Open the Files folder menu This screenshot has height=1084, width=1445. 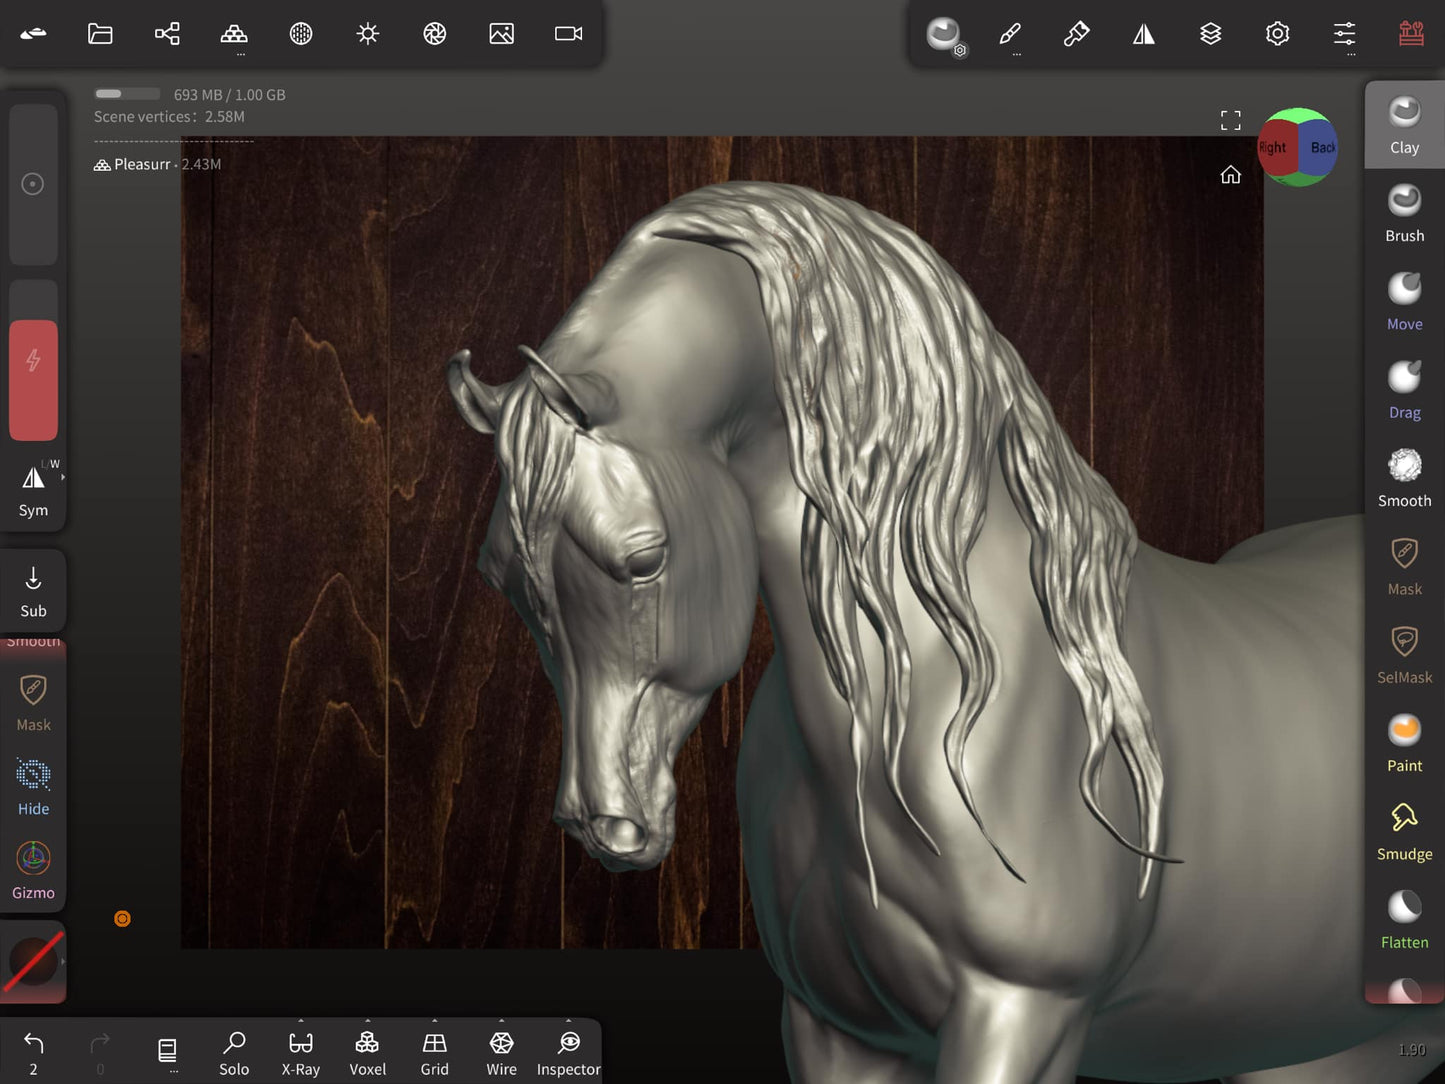click(x=100, y=34)
